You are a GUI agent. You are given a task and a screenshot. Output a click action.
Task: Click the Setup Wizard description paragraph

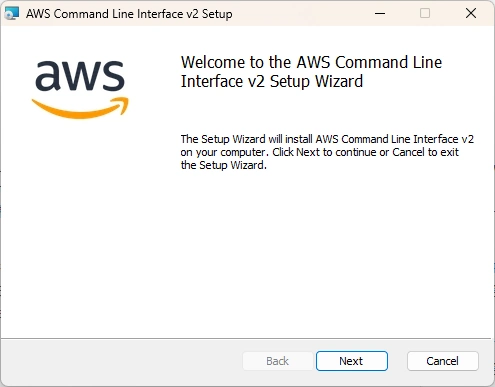pos(327,152)
